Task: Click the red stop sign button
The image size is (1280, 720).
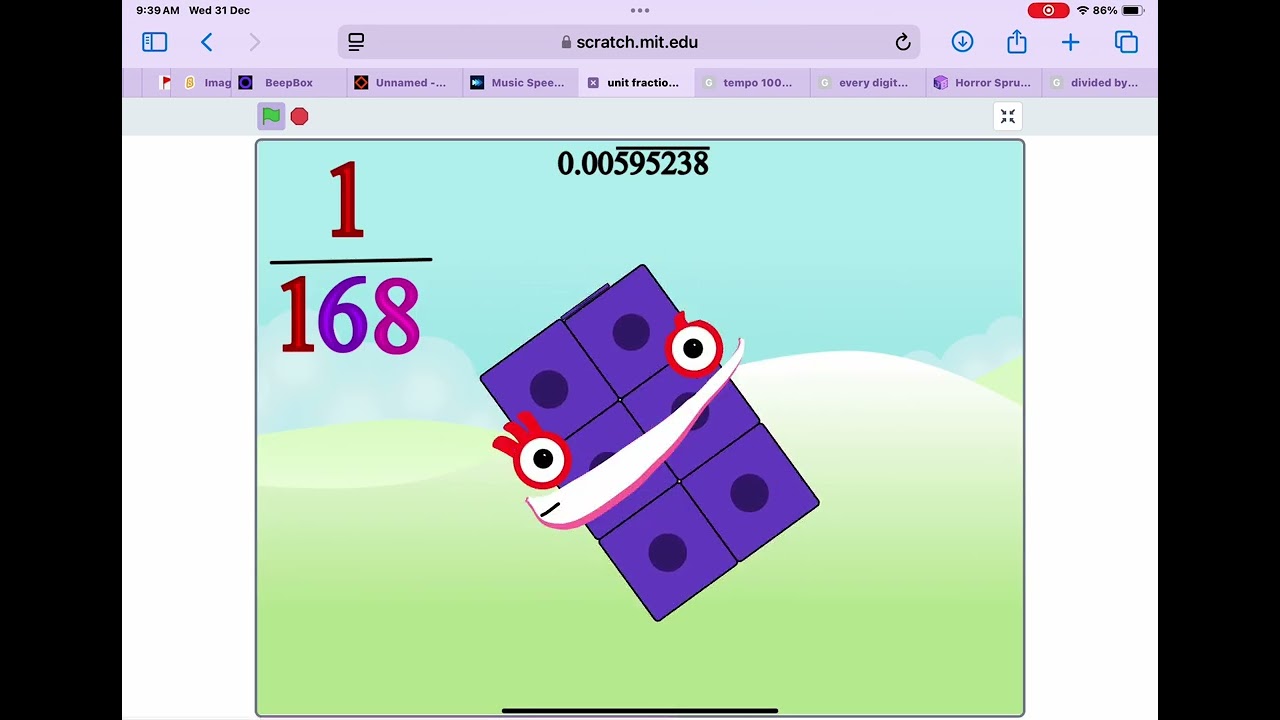Action: [x=299, y=117]
